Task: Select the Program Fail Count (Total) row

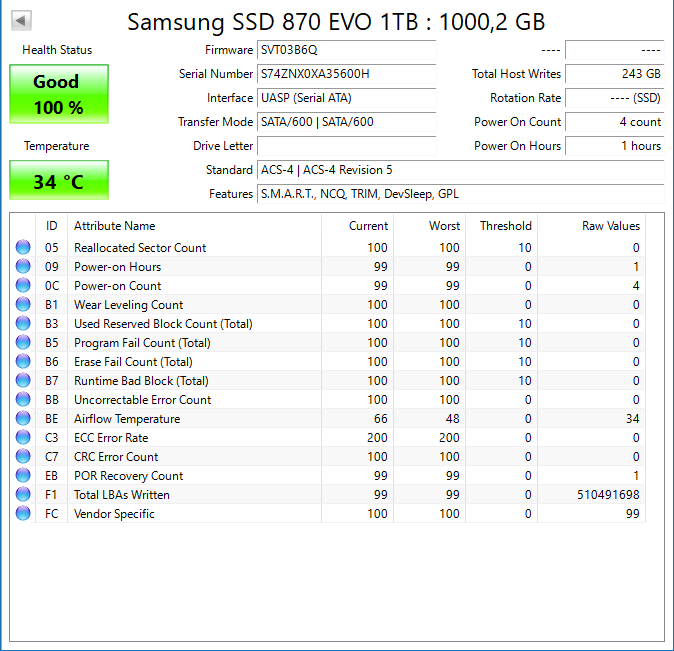Action: click(x=142, y=343)
